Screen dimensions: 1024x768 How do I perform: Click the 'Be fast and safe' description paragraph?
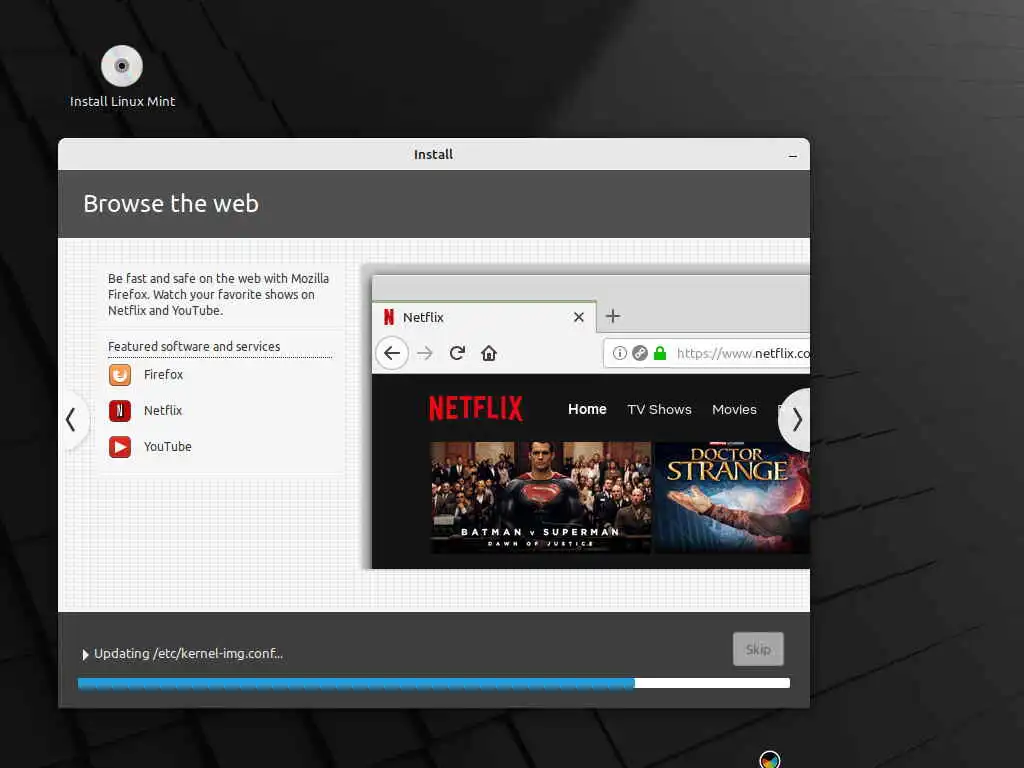click(218, 295)
